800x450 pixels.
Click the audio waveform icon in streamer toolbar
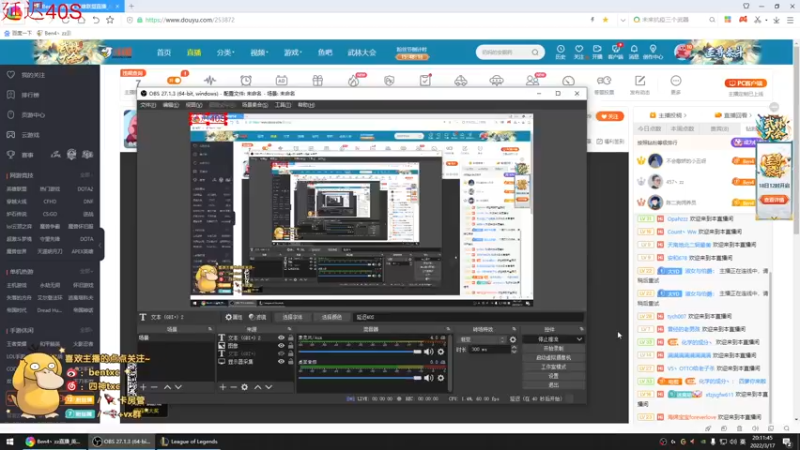210,80
